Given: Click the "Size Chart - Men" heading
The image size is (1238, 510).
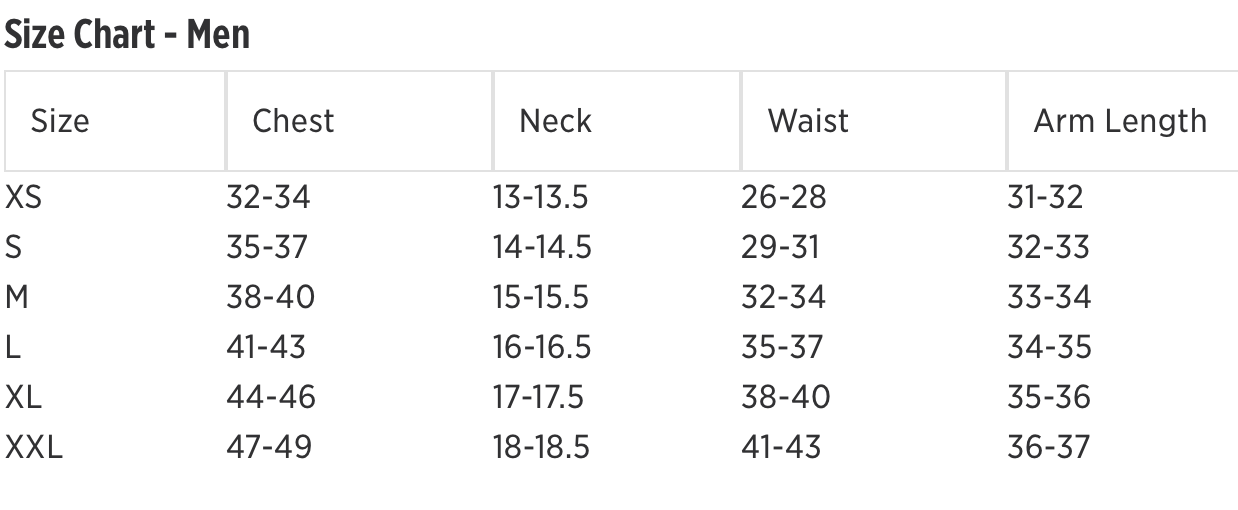Looking at the screenshot, I should [x=128, y=35].
